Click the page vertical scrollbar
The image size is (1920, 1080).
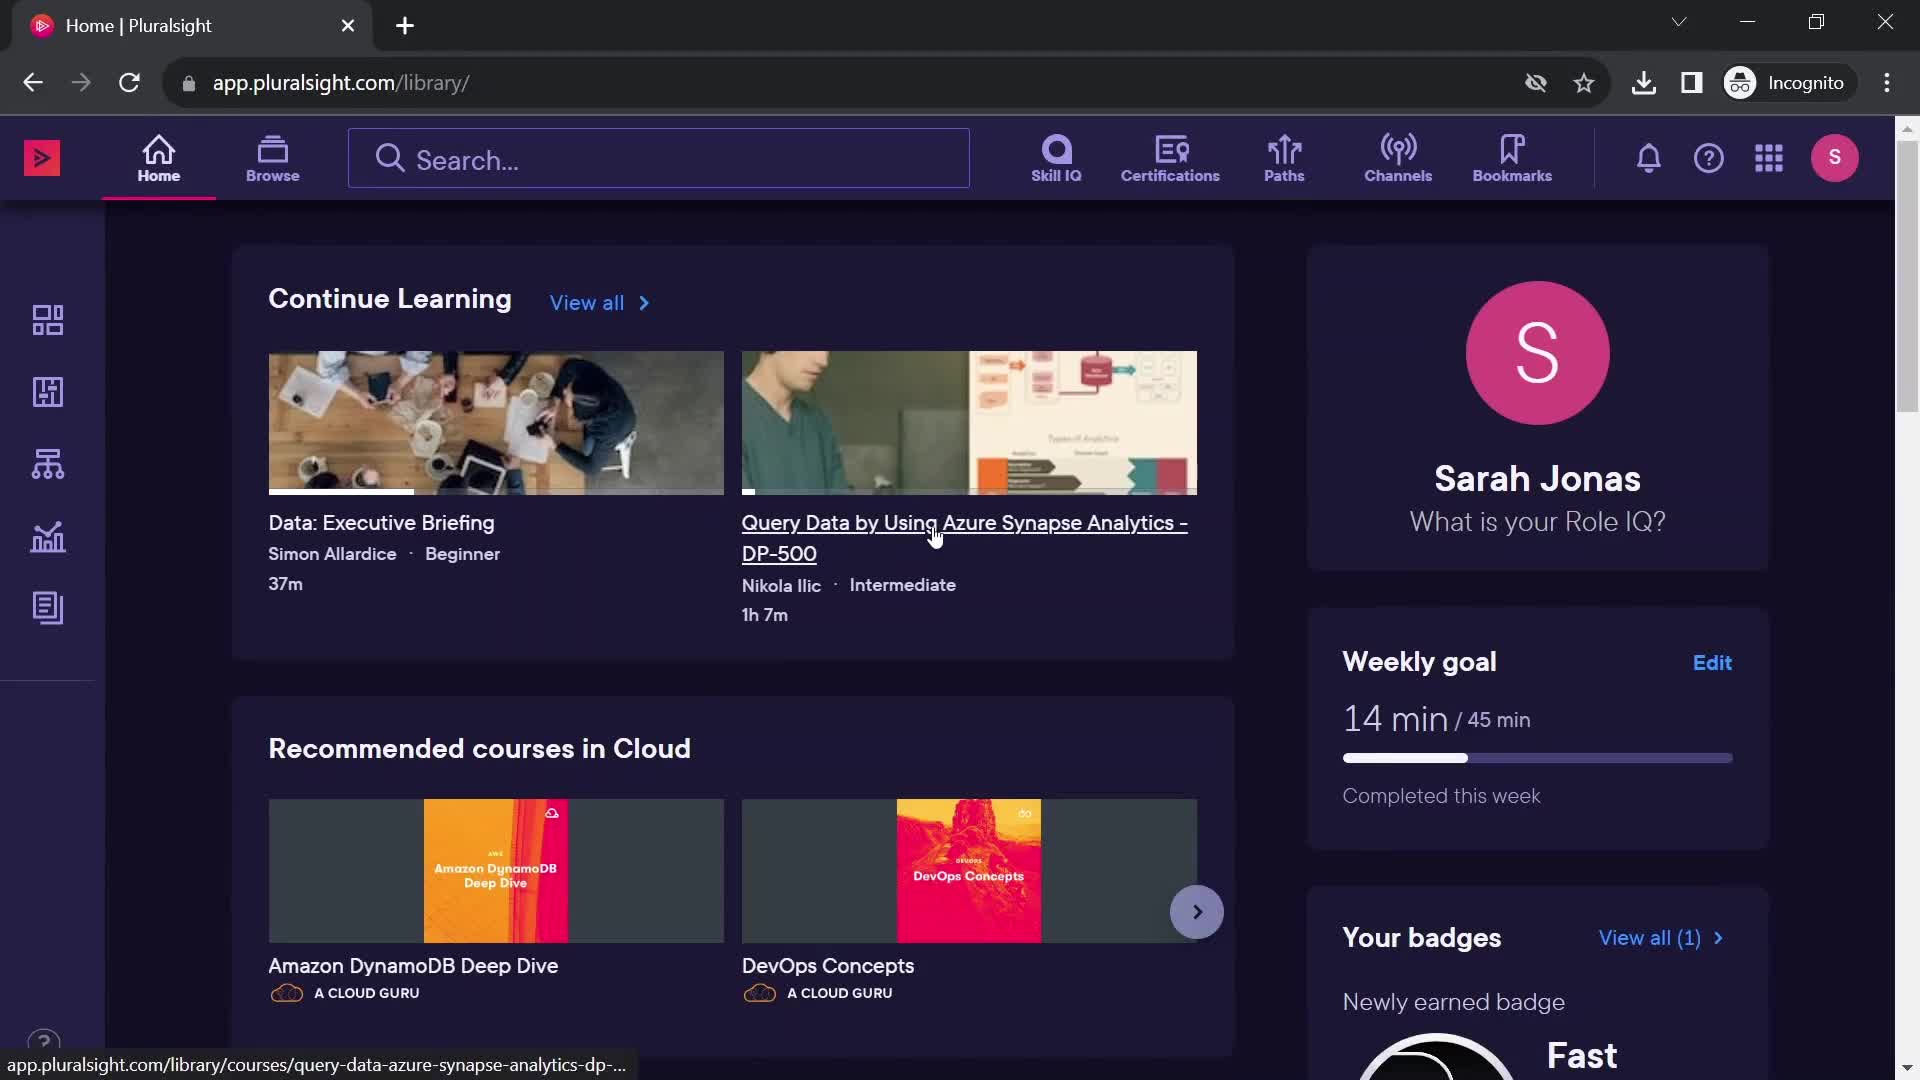click(1907, 277)
